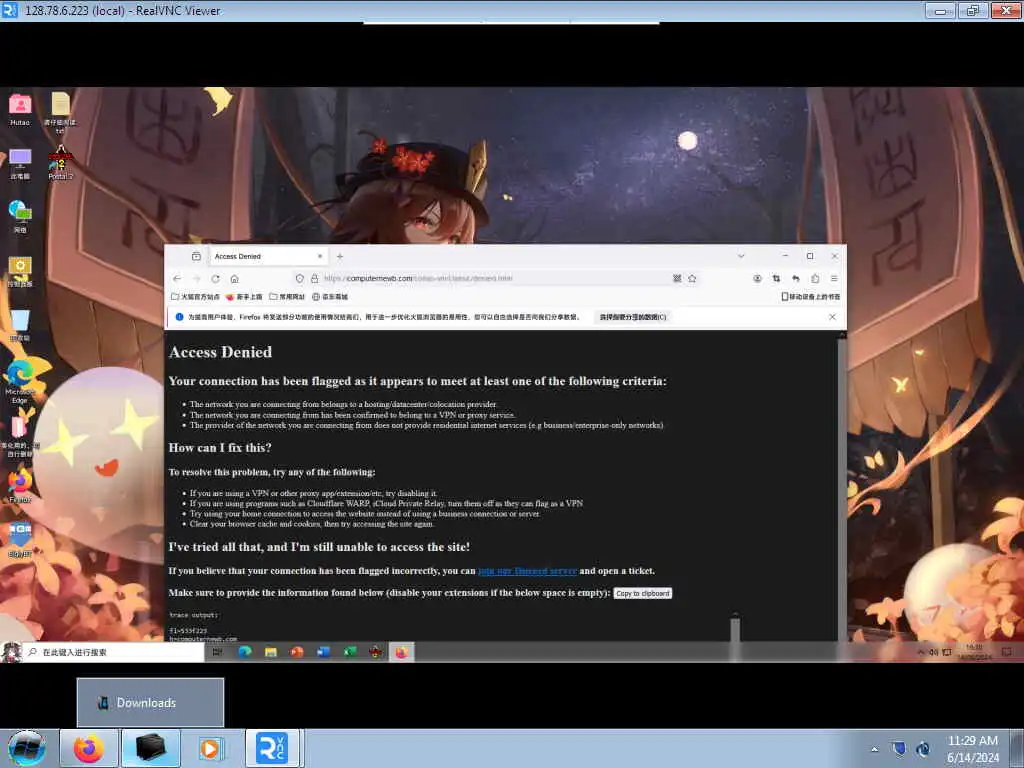Click the padlock site security icon
The width and height of the screenshot is (1024, 768).
pyautogui.click(x=314, y=278)
